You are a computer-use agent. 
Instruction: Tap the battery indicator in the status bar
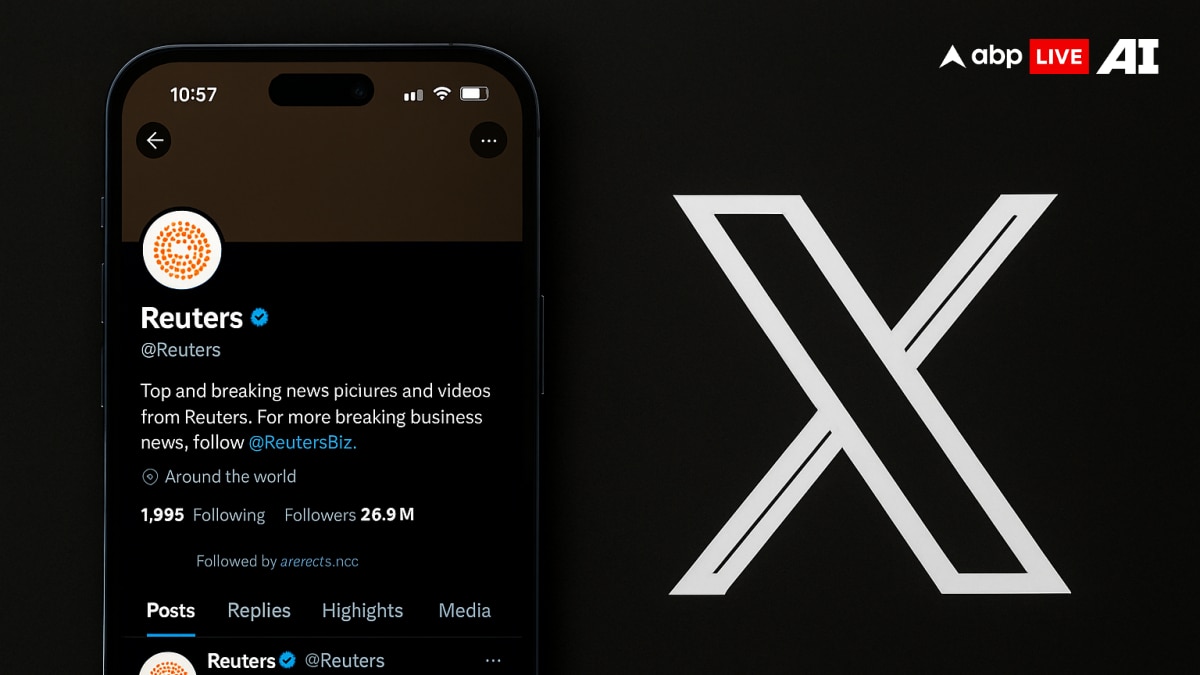point(474,94)
